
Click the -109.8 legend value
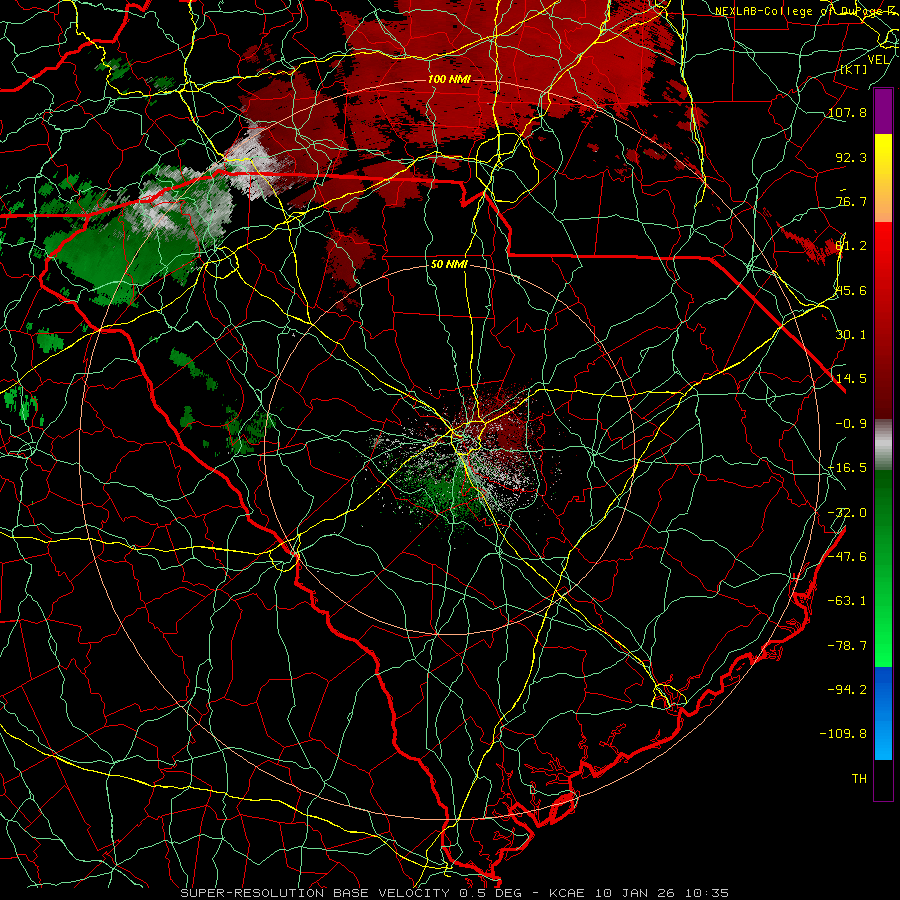[x=843, y=734]
